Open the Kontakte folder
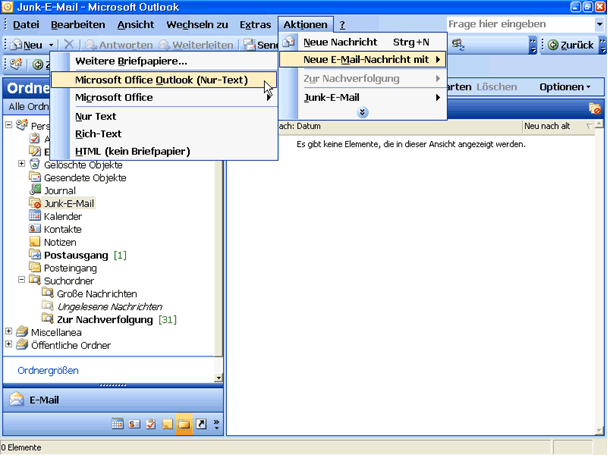The width and height of the screenshot is (608, 456). (62, 230)
